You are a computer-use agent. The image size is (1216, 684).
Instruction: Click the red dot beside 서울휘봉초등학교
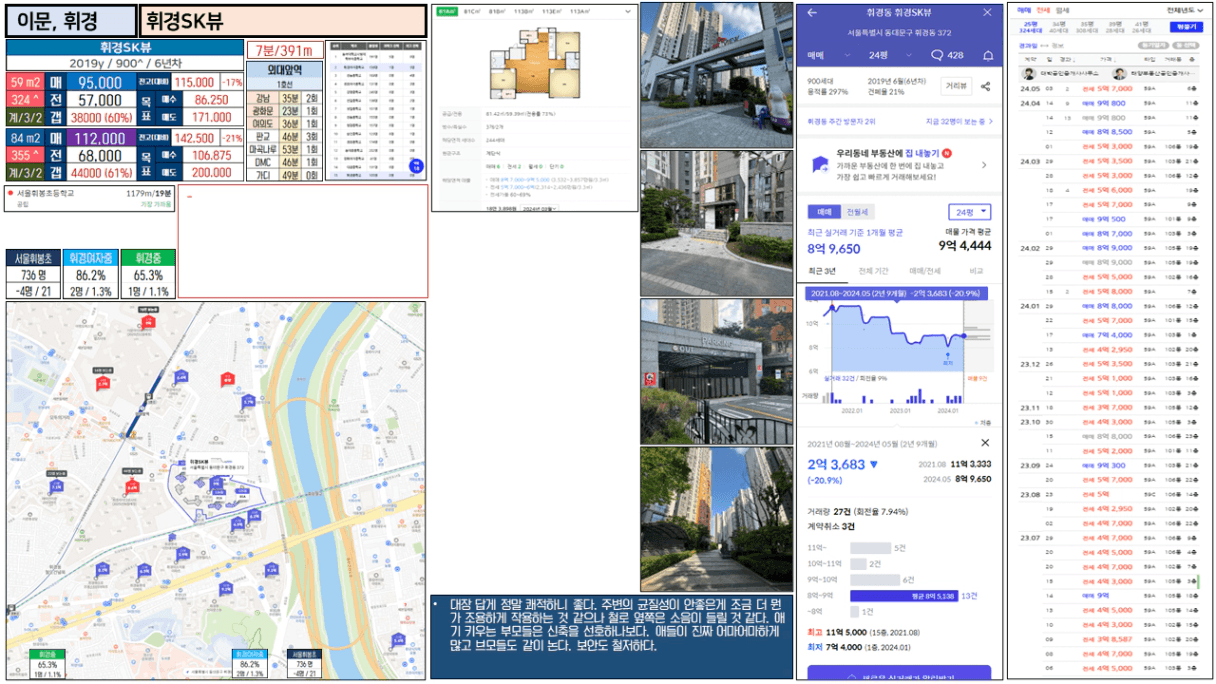point(10,193)
